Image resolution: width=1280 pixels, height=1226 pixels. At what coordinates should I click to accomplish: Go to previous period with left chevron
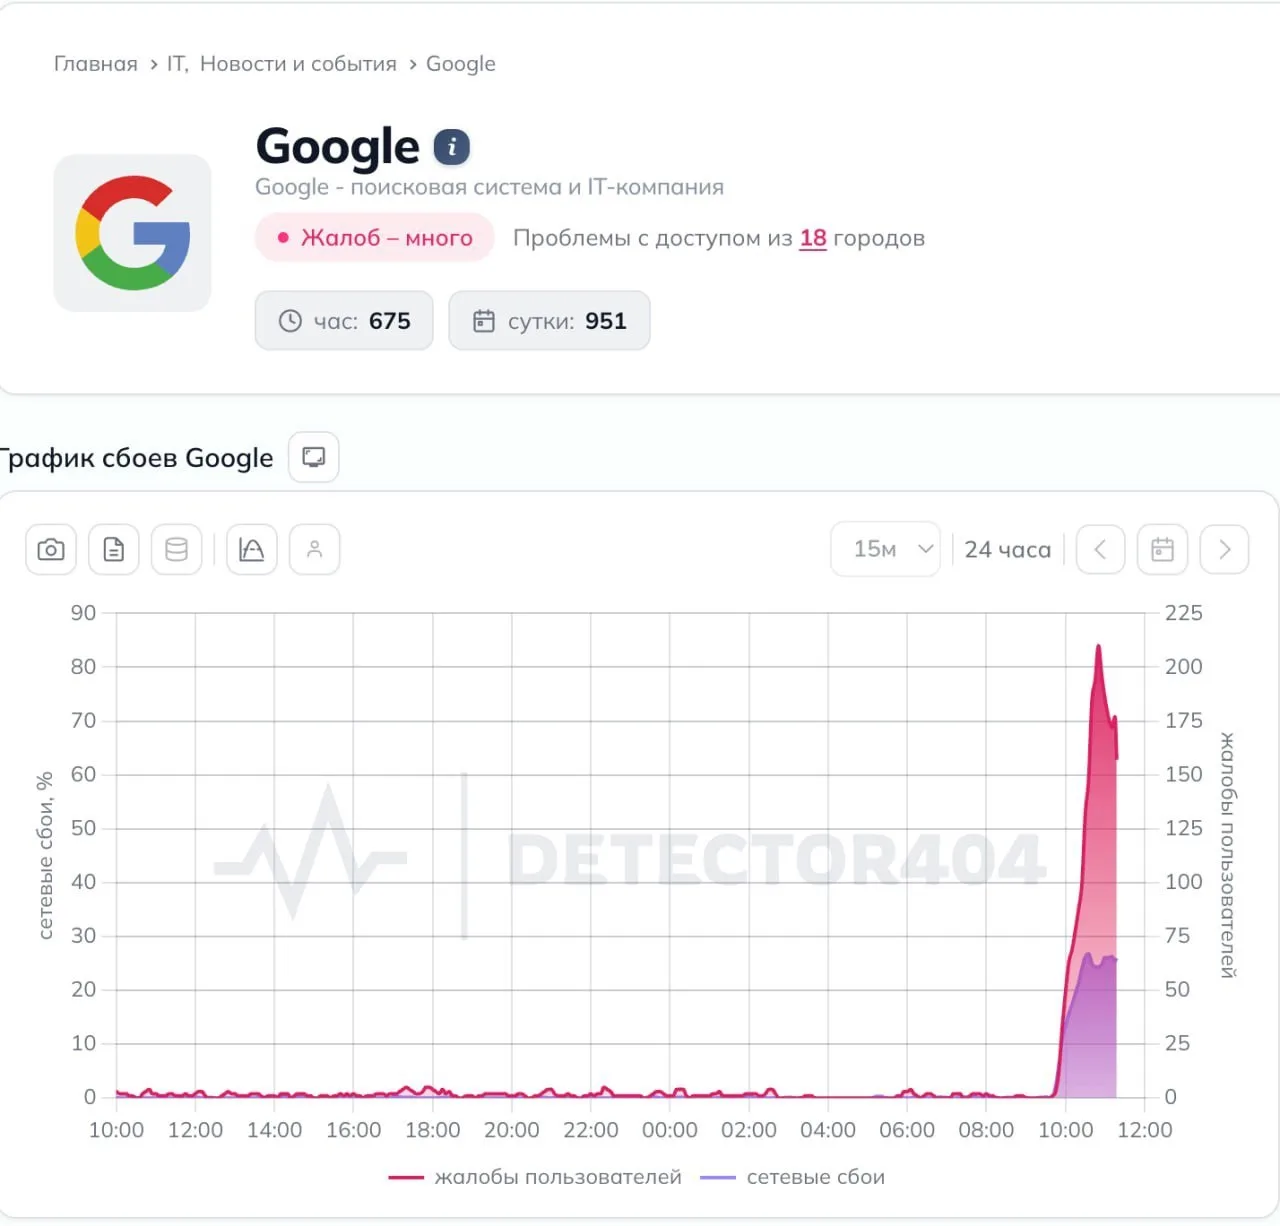pyautogui.click(x=1101, y=549)
